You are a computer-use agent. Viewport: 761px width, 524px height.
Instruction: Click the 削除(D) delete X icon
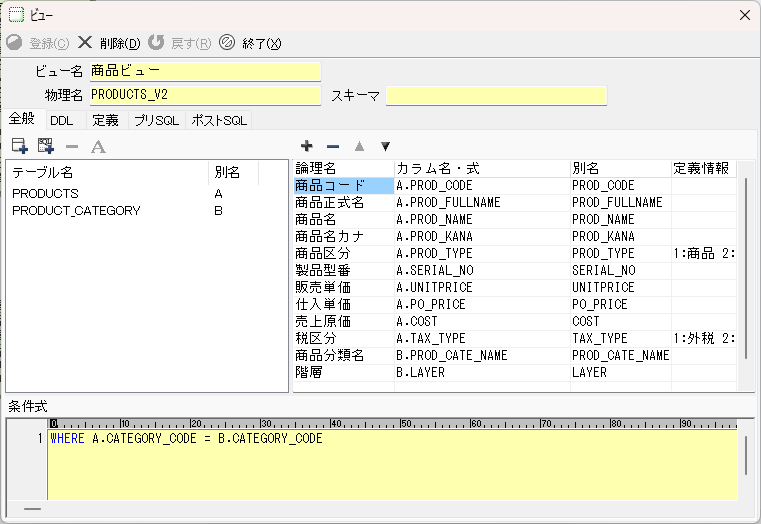coord(85,43)
